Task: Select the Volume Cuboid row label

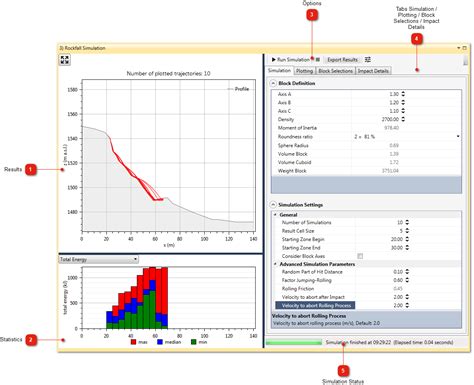Action: click(294, 162)
